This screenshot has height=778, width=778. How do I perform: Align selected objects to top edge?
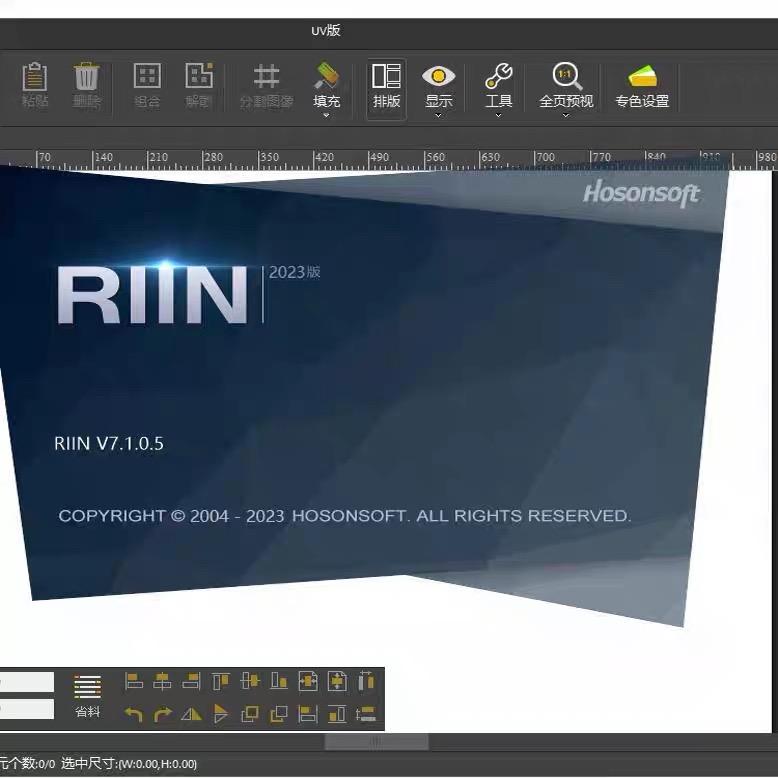pyautogui.click(x=220, y=681)
